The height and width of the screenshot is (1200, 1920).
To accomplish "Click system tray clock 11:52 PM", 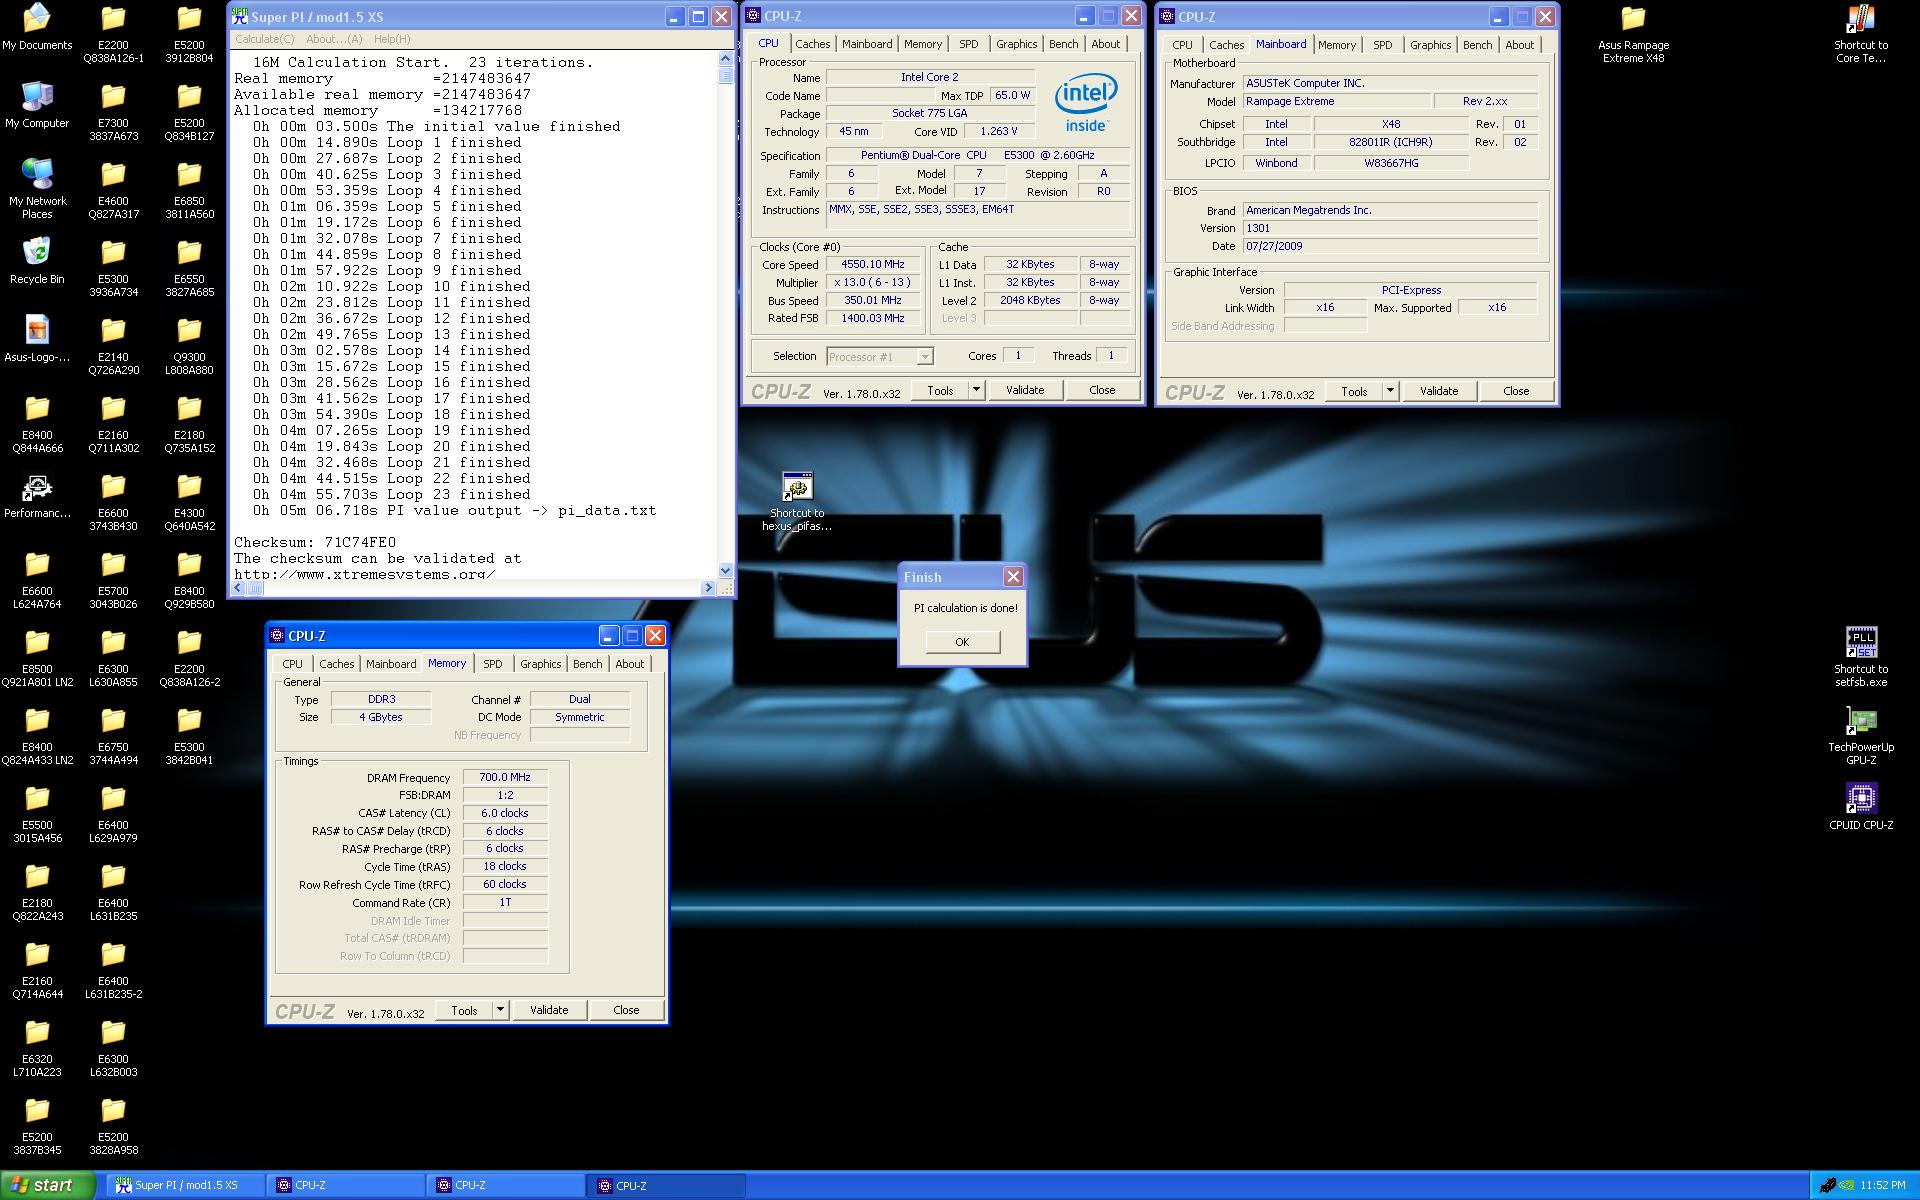I will click(1883, 1186).
